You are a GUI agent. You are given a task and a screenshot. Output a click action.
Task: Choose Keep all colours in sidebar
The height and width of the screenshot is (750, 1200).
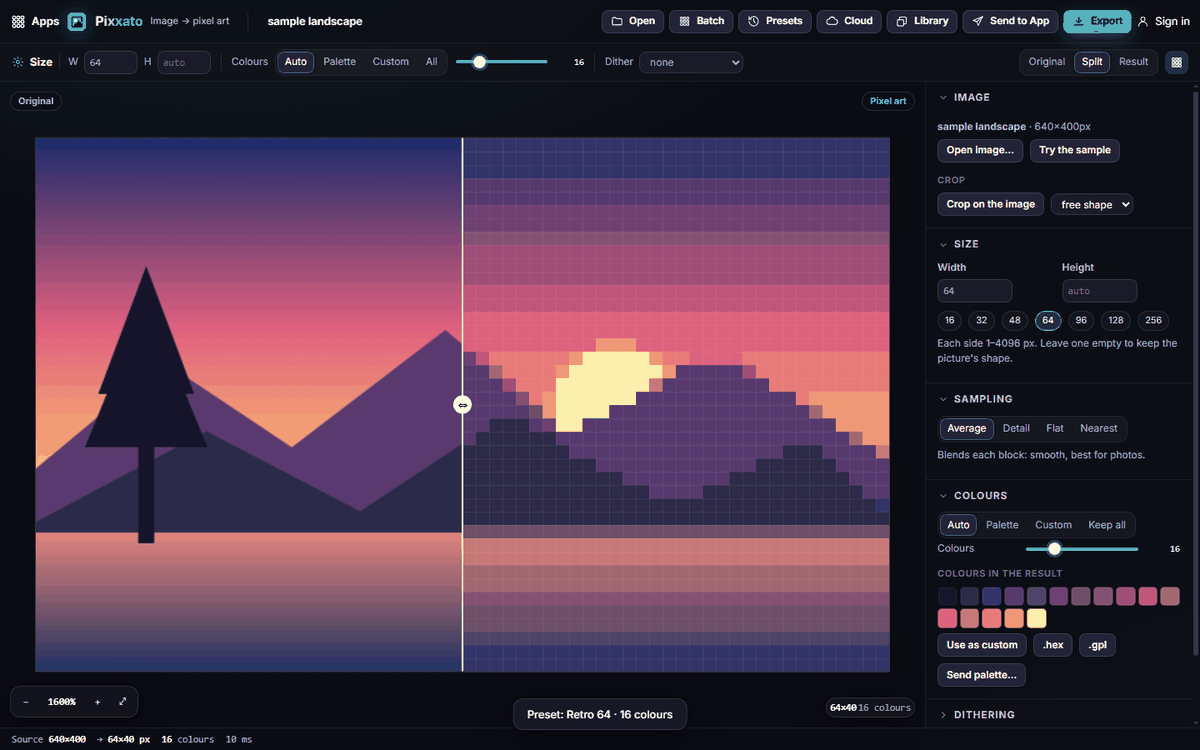click(1107, 525)
